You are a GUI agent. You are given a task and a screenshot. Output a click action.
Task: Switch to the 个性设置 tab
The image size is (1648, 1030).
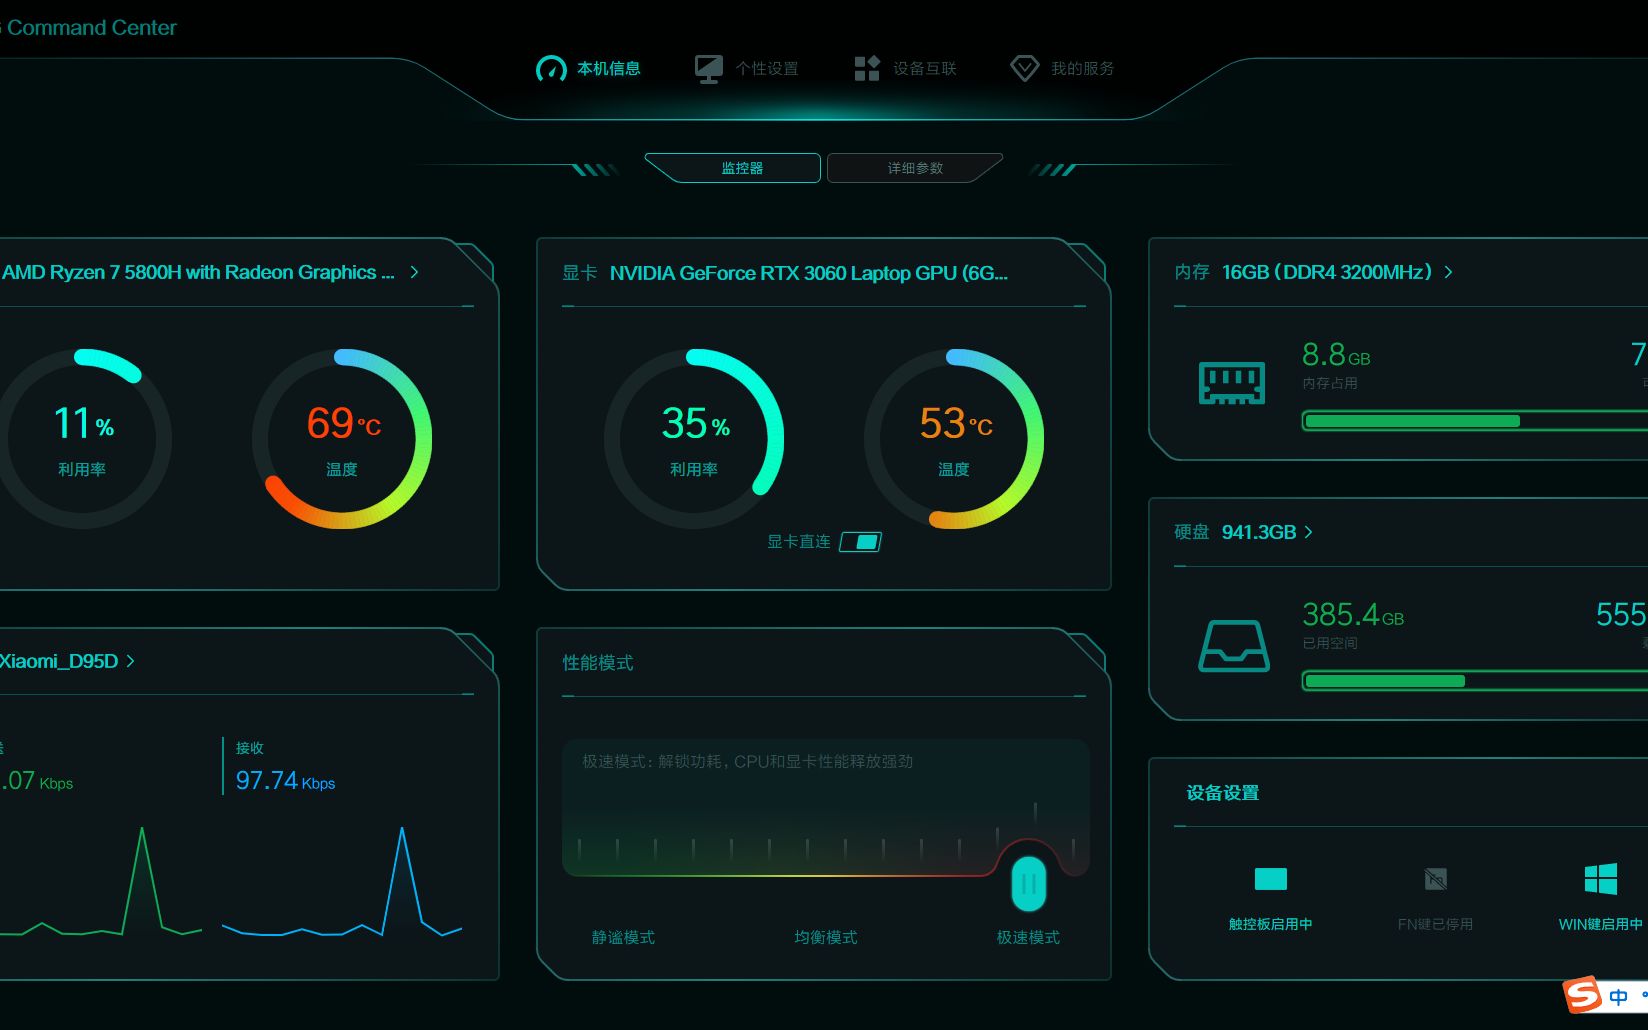click(x=747, y=68)
